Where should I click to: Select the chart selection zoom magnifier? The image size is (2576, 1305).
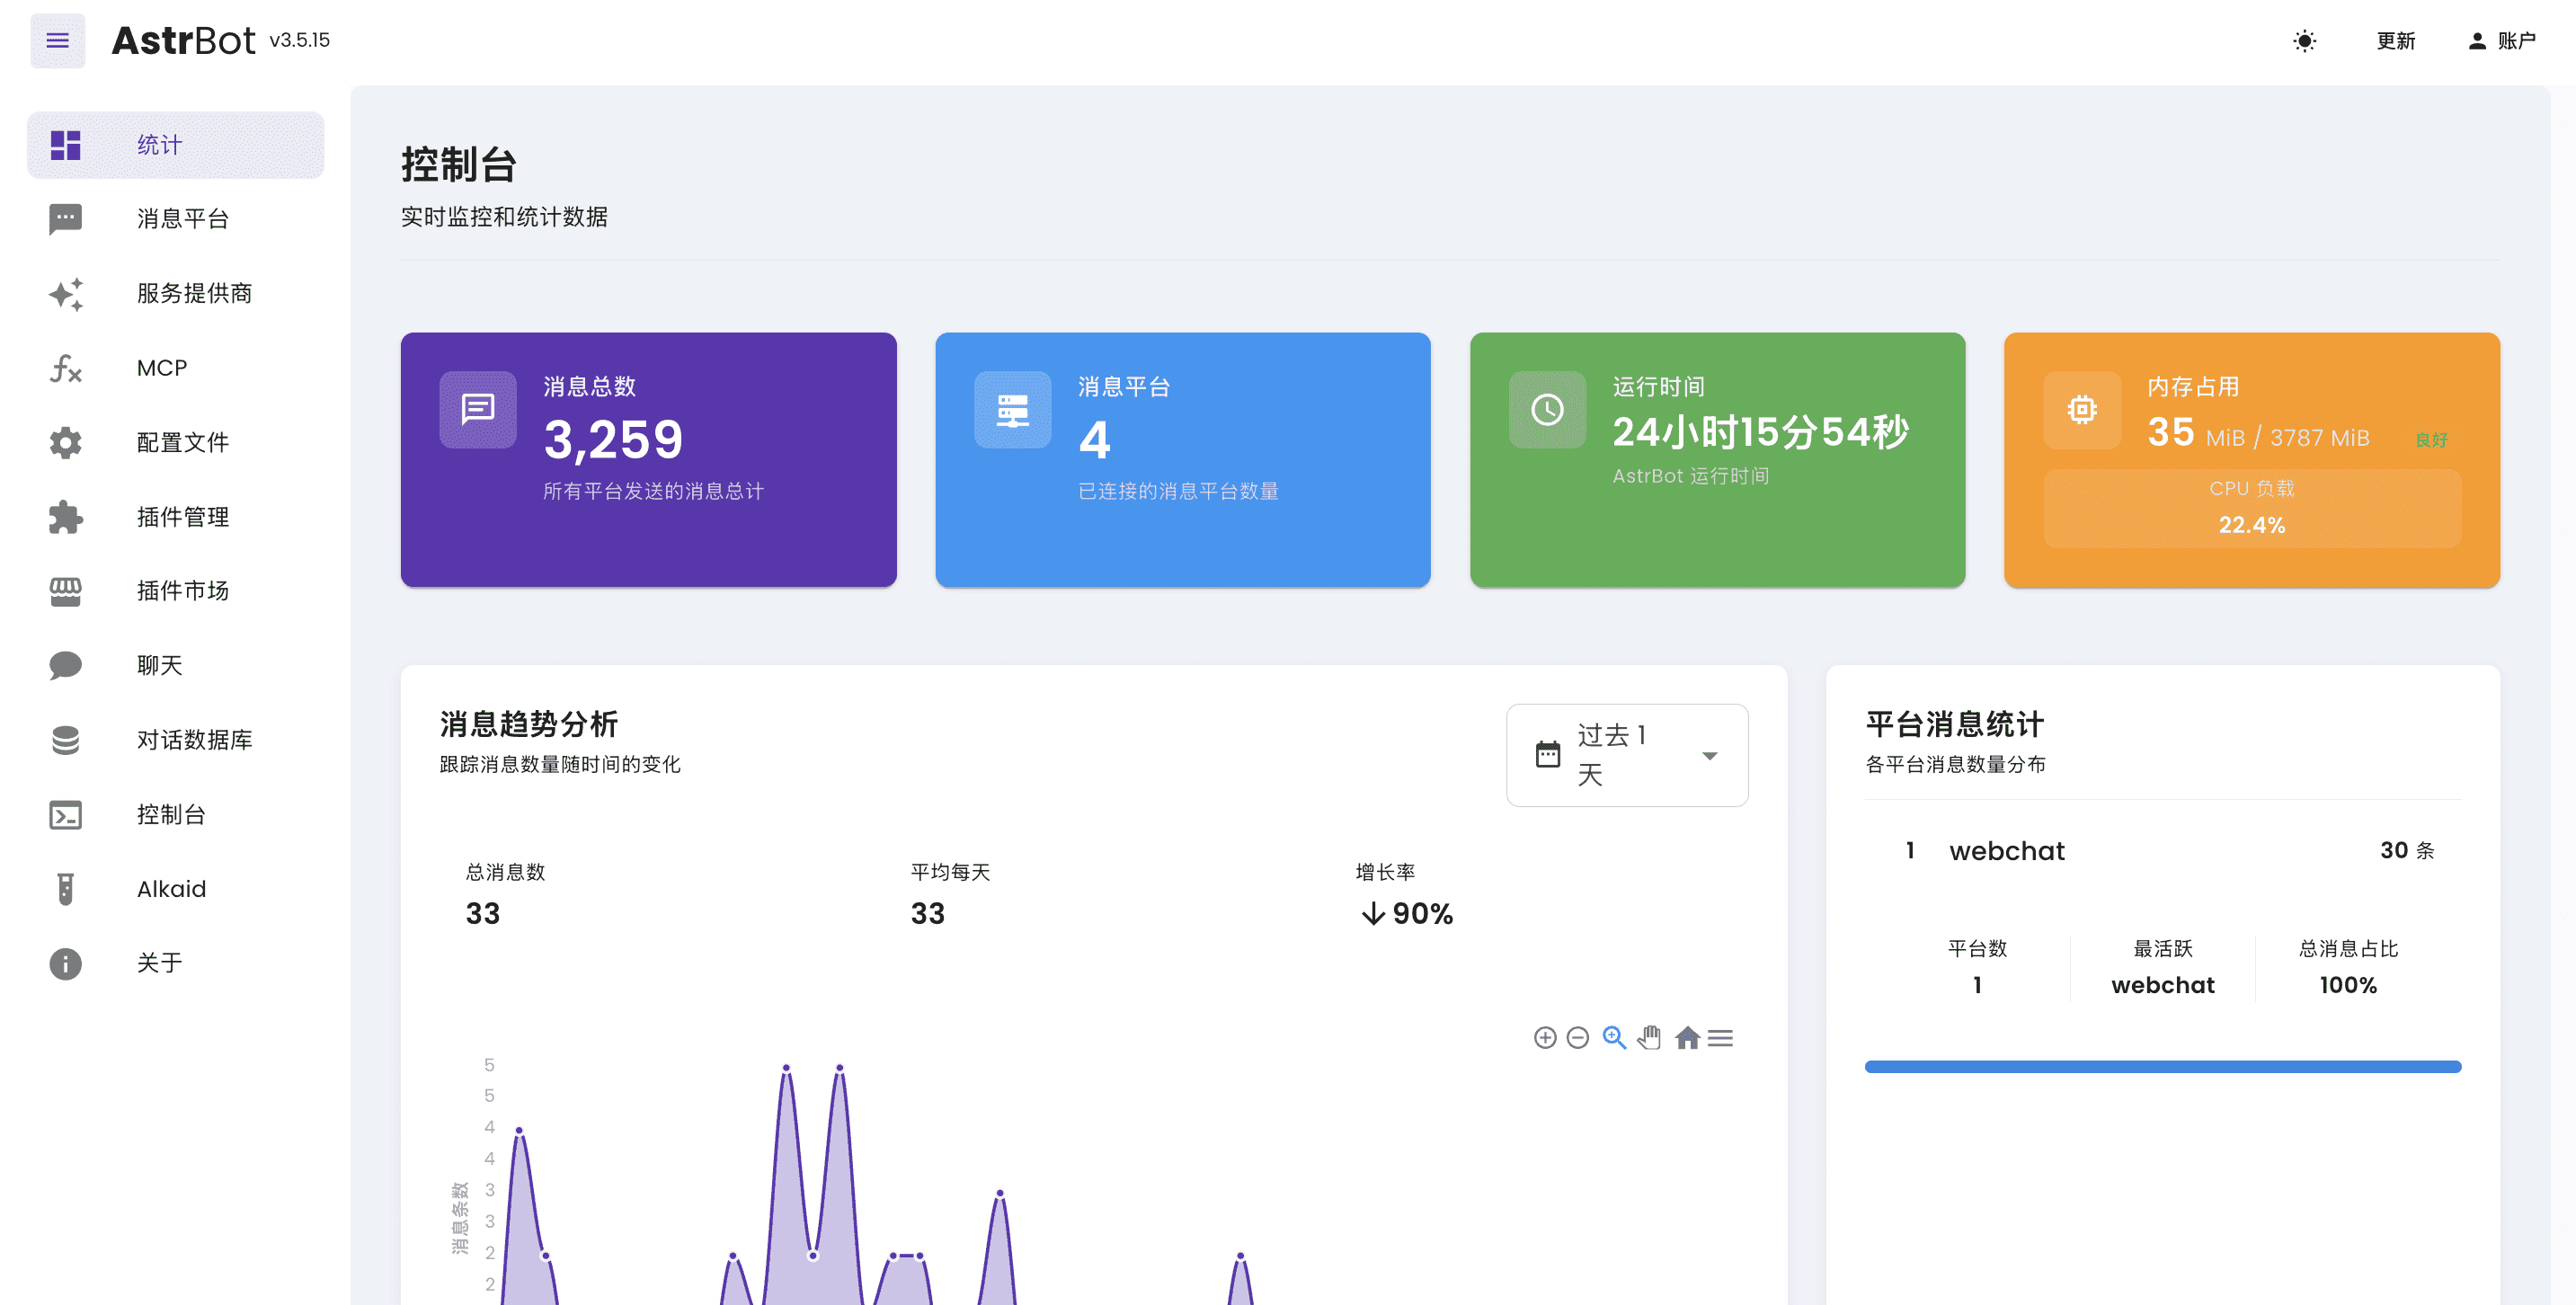[x=1613, y=1038]
